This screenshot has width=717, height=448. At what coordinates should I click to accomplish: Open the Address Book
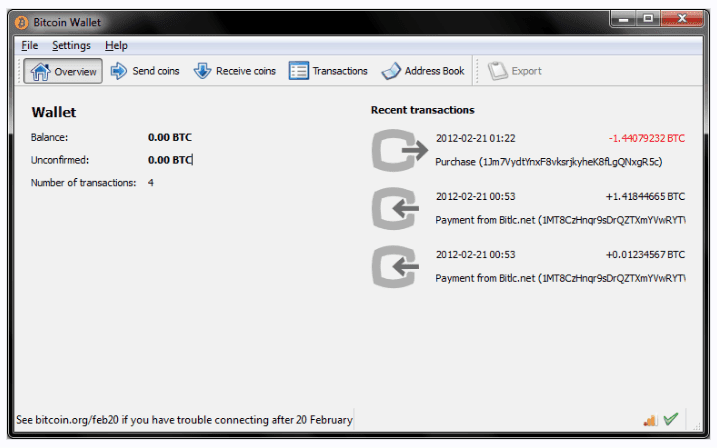[422, 71]
